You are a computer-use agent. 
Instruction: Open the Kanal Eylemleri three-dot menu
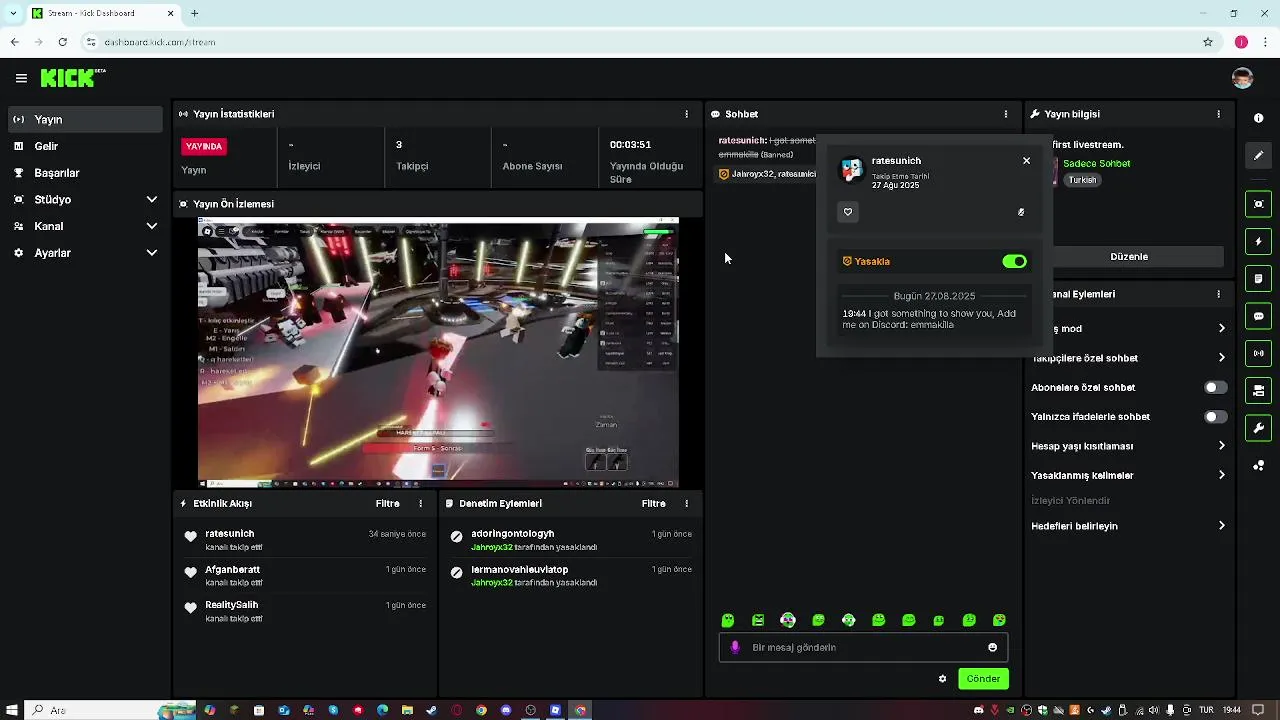pos(1218,294)
